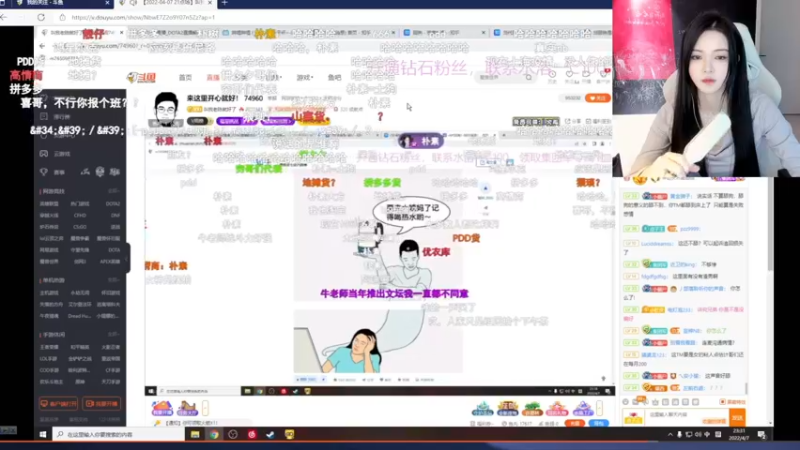Go back in the inner browser
The width and height of the screenshot is (800, 450).
tap(42, 46)
